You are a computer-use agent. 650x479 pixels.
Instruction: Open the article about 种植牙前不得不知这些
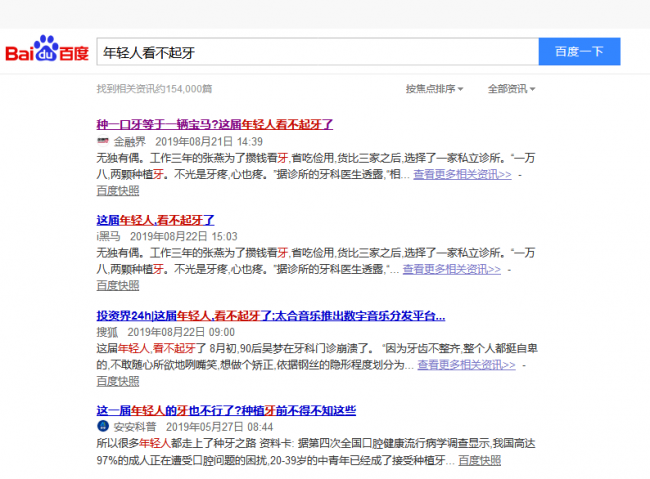click(x=226, y=410)
